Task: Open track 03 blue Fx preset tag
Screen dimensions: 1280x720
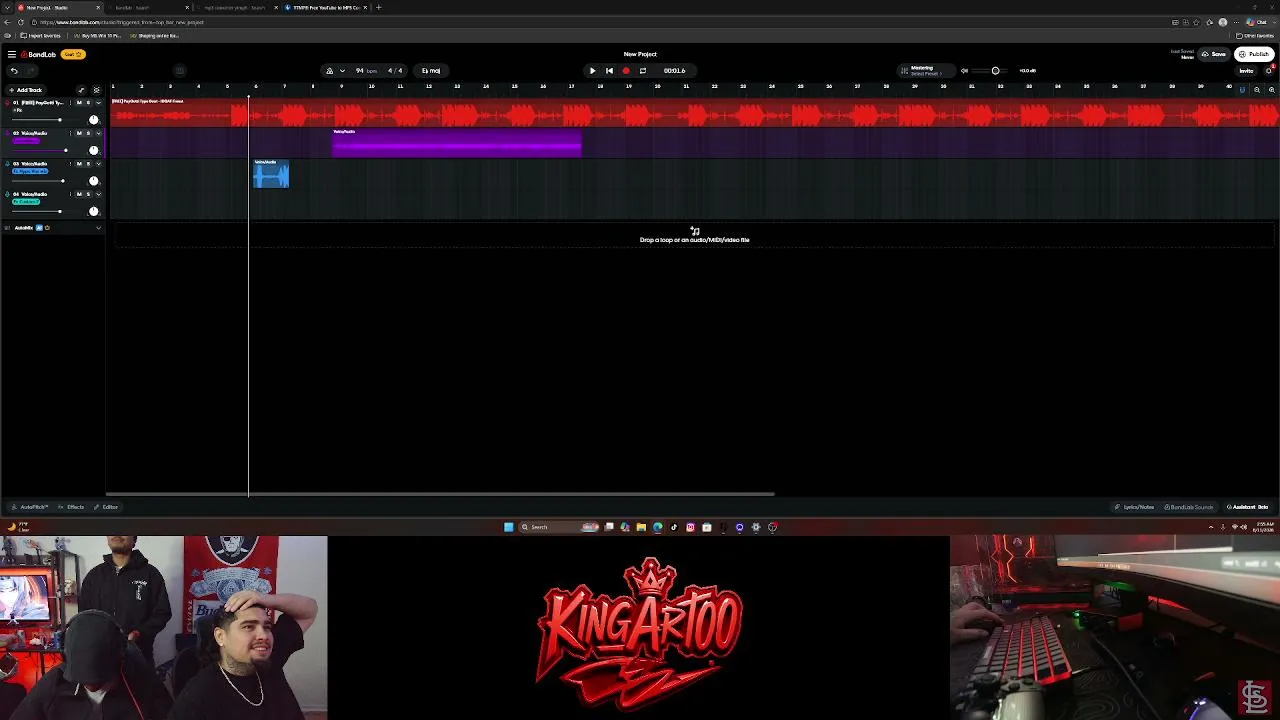Action: pos(30,171)
